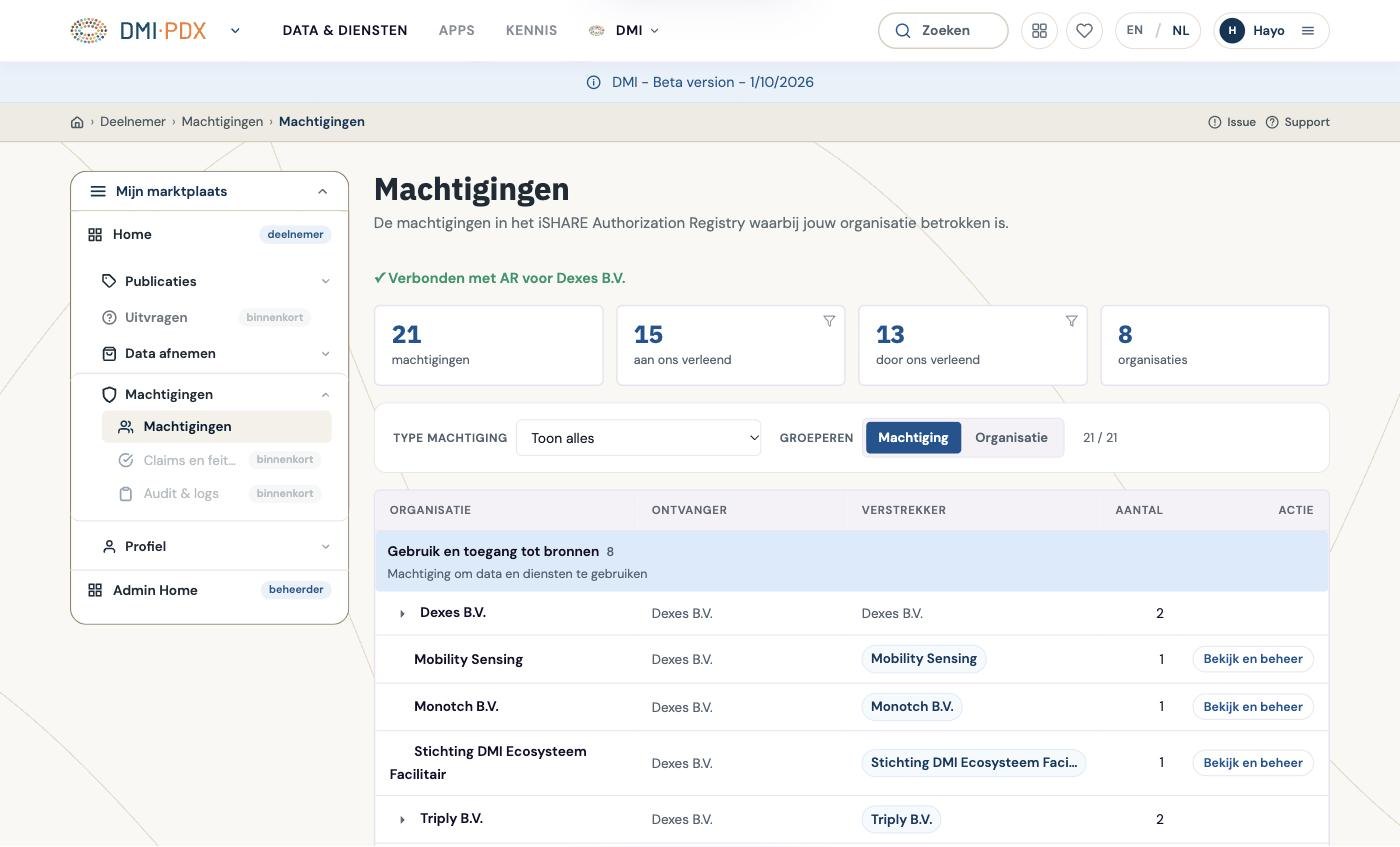This screenshot has height=847, width=1400.
Task: Click the search magnifier icon
Action: coord(903,30)
